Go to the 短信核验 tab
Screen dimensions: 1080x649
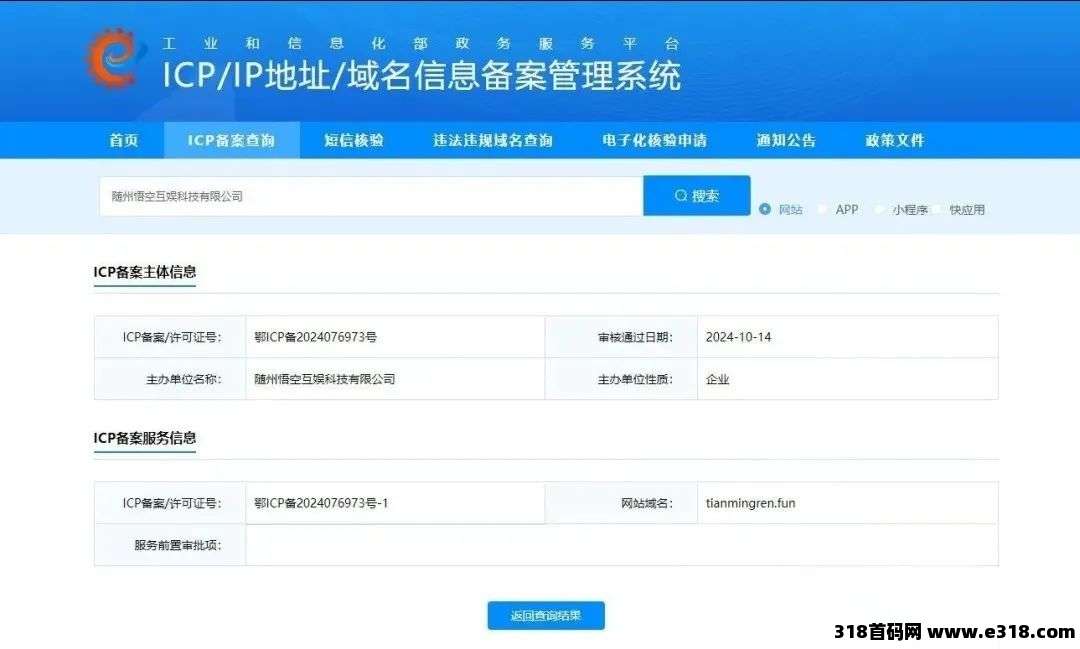(354, 140)
